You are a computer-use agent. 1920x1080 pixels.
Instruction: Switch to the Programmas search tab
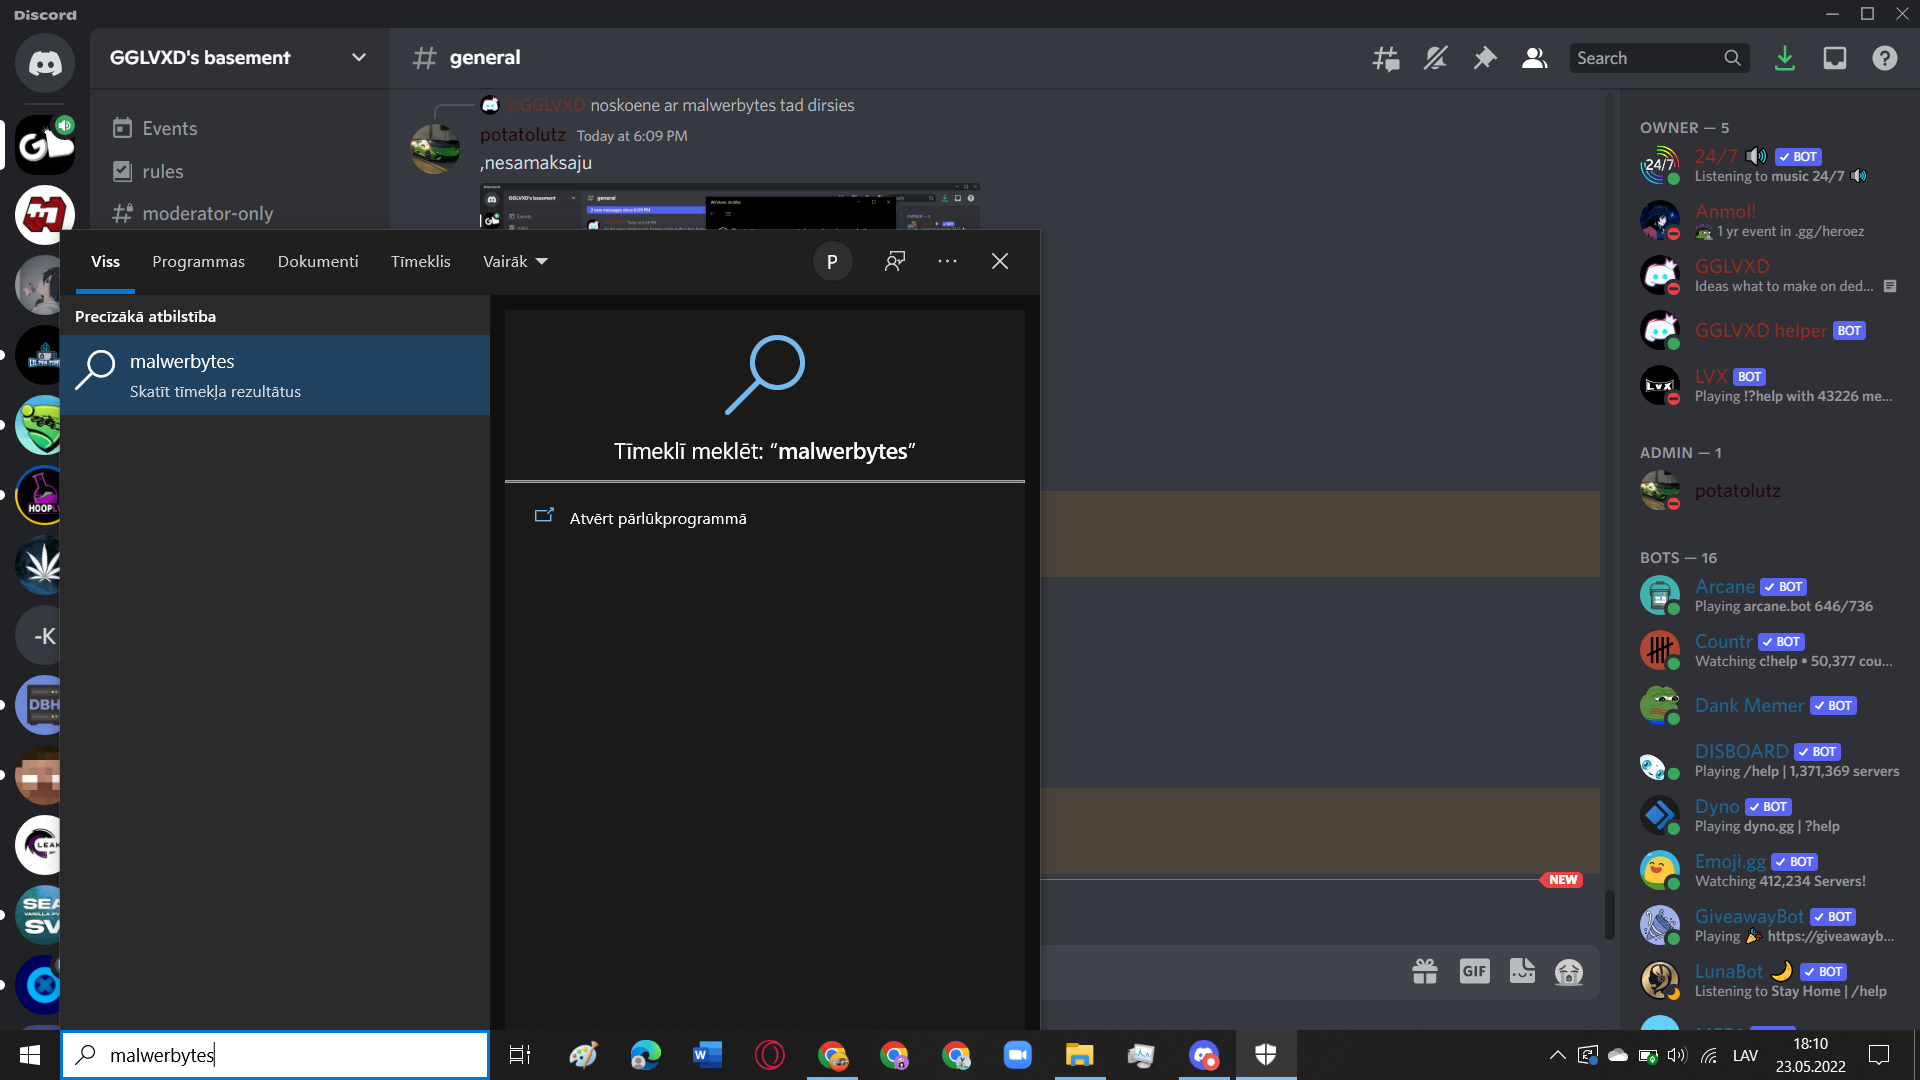pos(198,262)
